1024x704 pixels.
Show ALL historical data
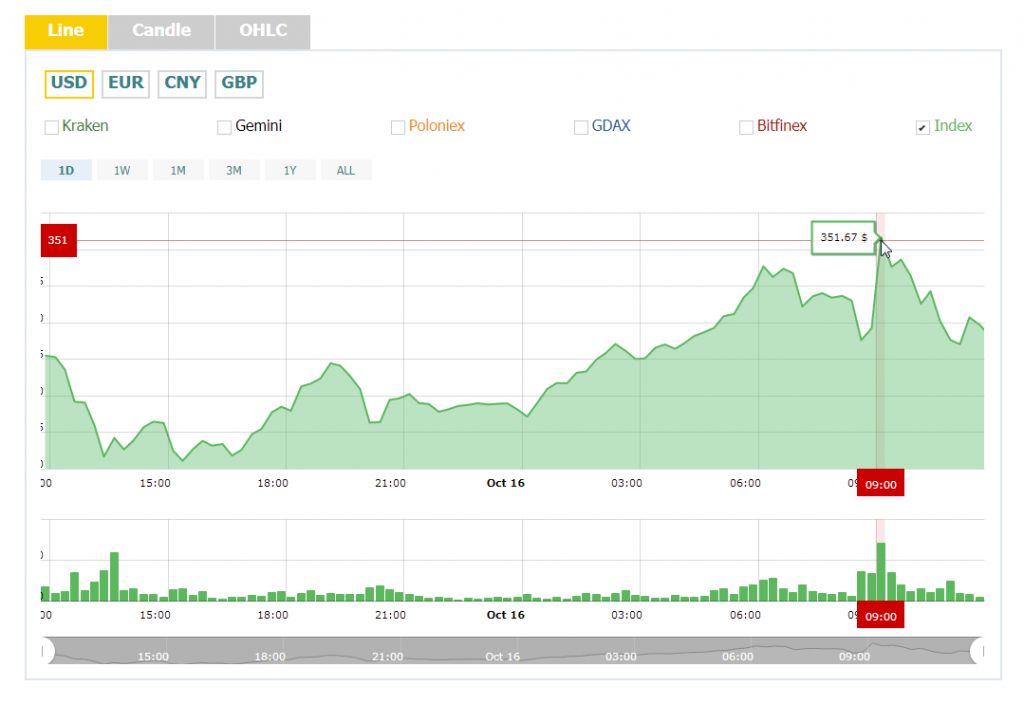tap(346, 170)
